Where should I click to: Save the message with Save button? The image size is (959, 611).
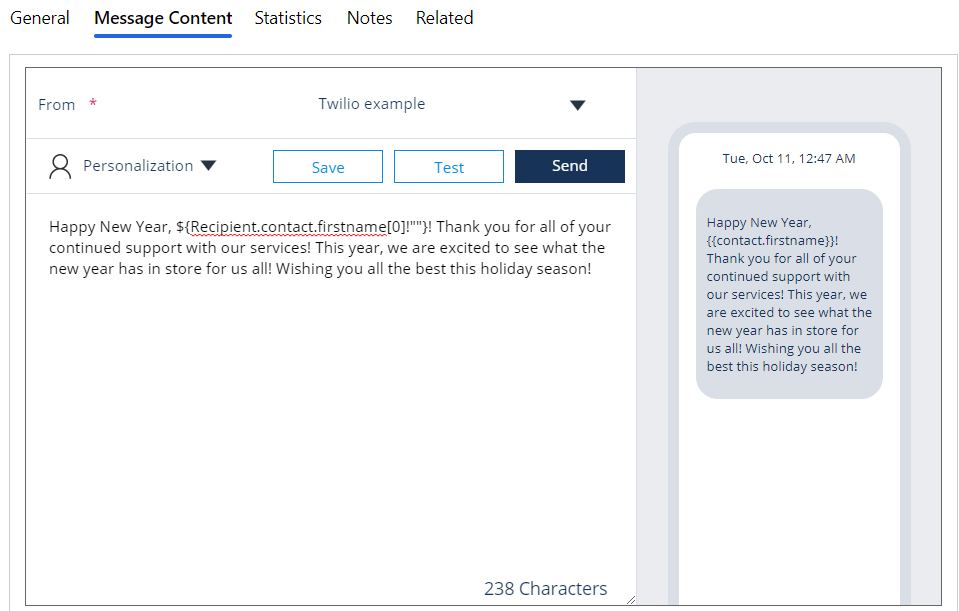pos(328,166)
